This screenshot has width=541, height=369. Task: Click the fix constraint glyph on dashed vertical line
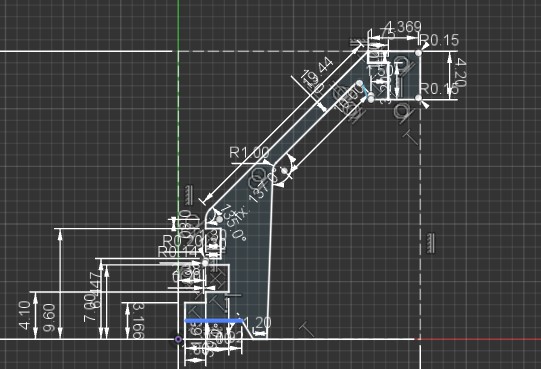point(431,243)
